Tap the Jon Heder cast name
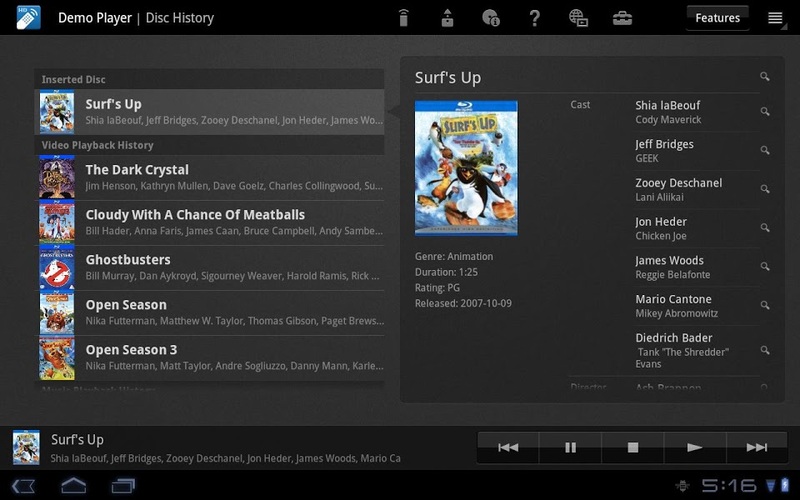Viewport: 800px width, 500px height. click(661, 222)
